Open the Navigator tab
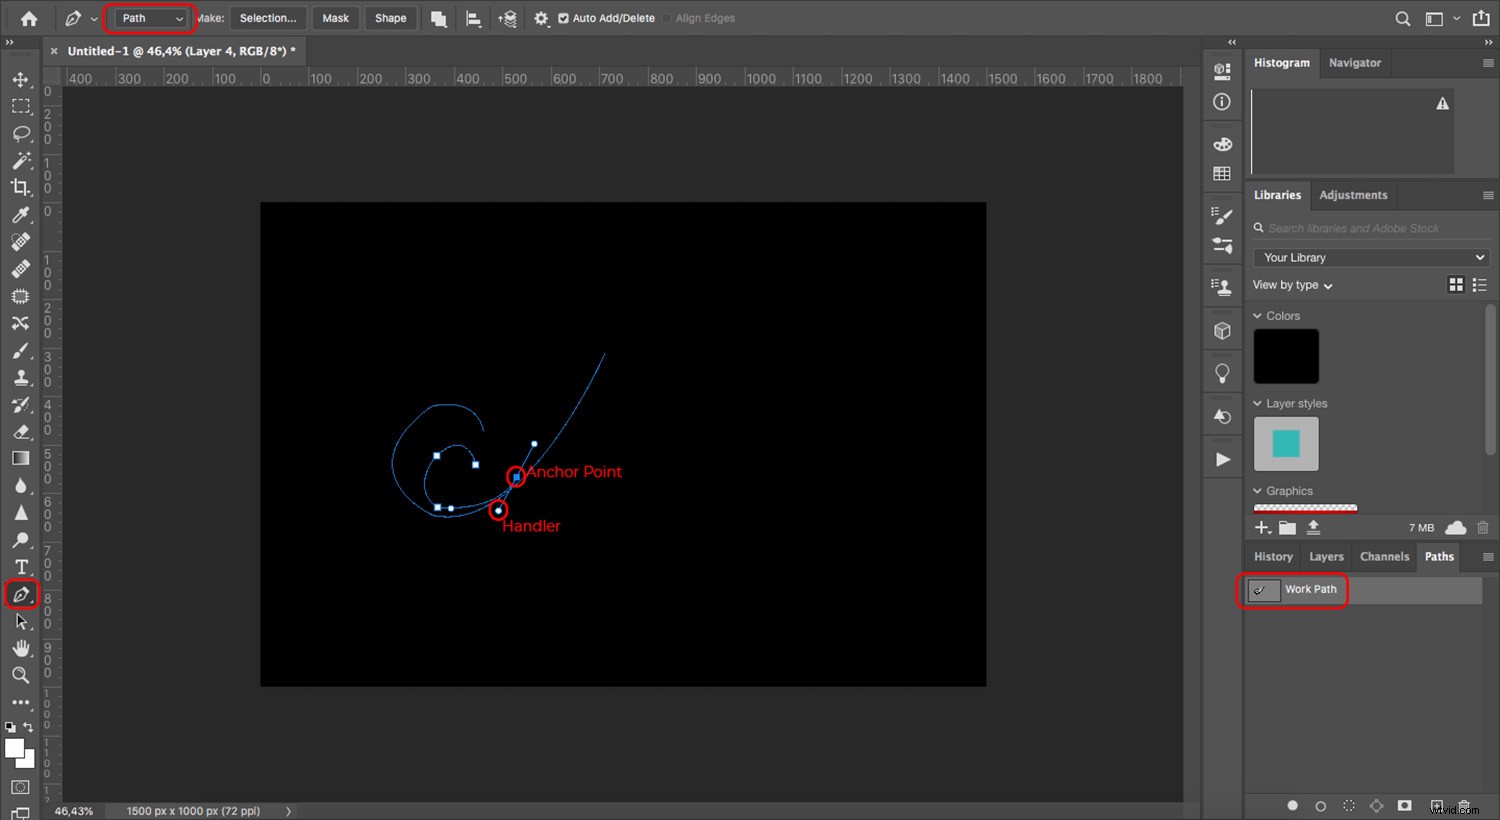1500x820 pixels. (x=1355, y=63)
